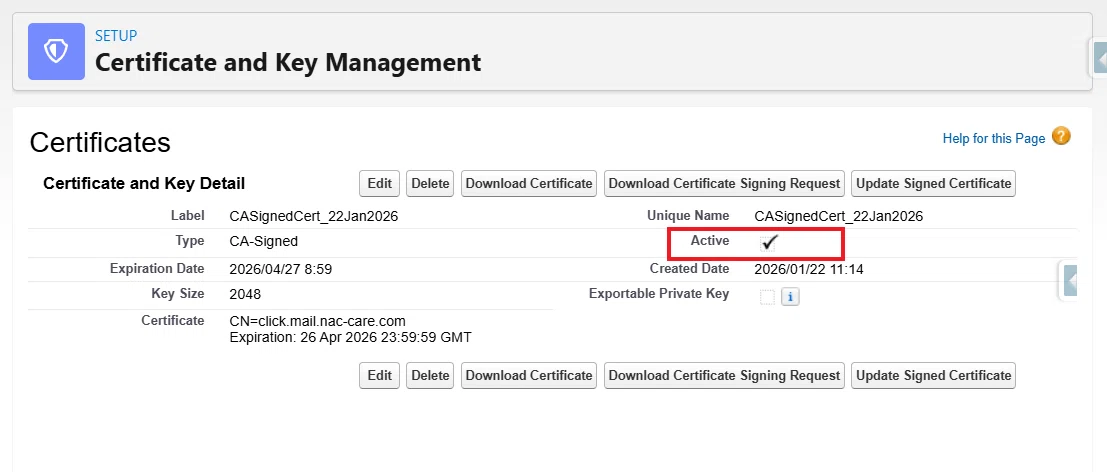The width and height of the screenshot is (1107, 472).
Task: Click Delete in the upper button row
Action: 431,183
